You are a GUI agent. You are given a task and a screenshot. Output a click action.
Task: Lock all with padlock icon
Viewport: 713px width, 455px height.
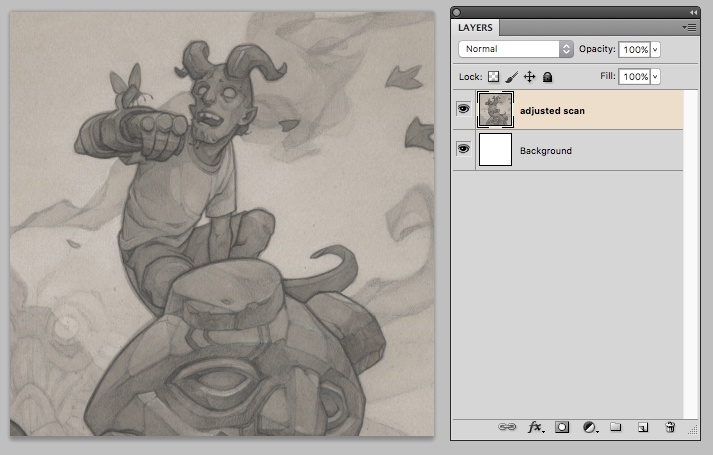(547, 77)
